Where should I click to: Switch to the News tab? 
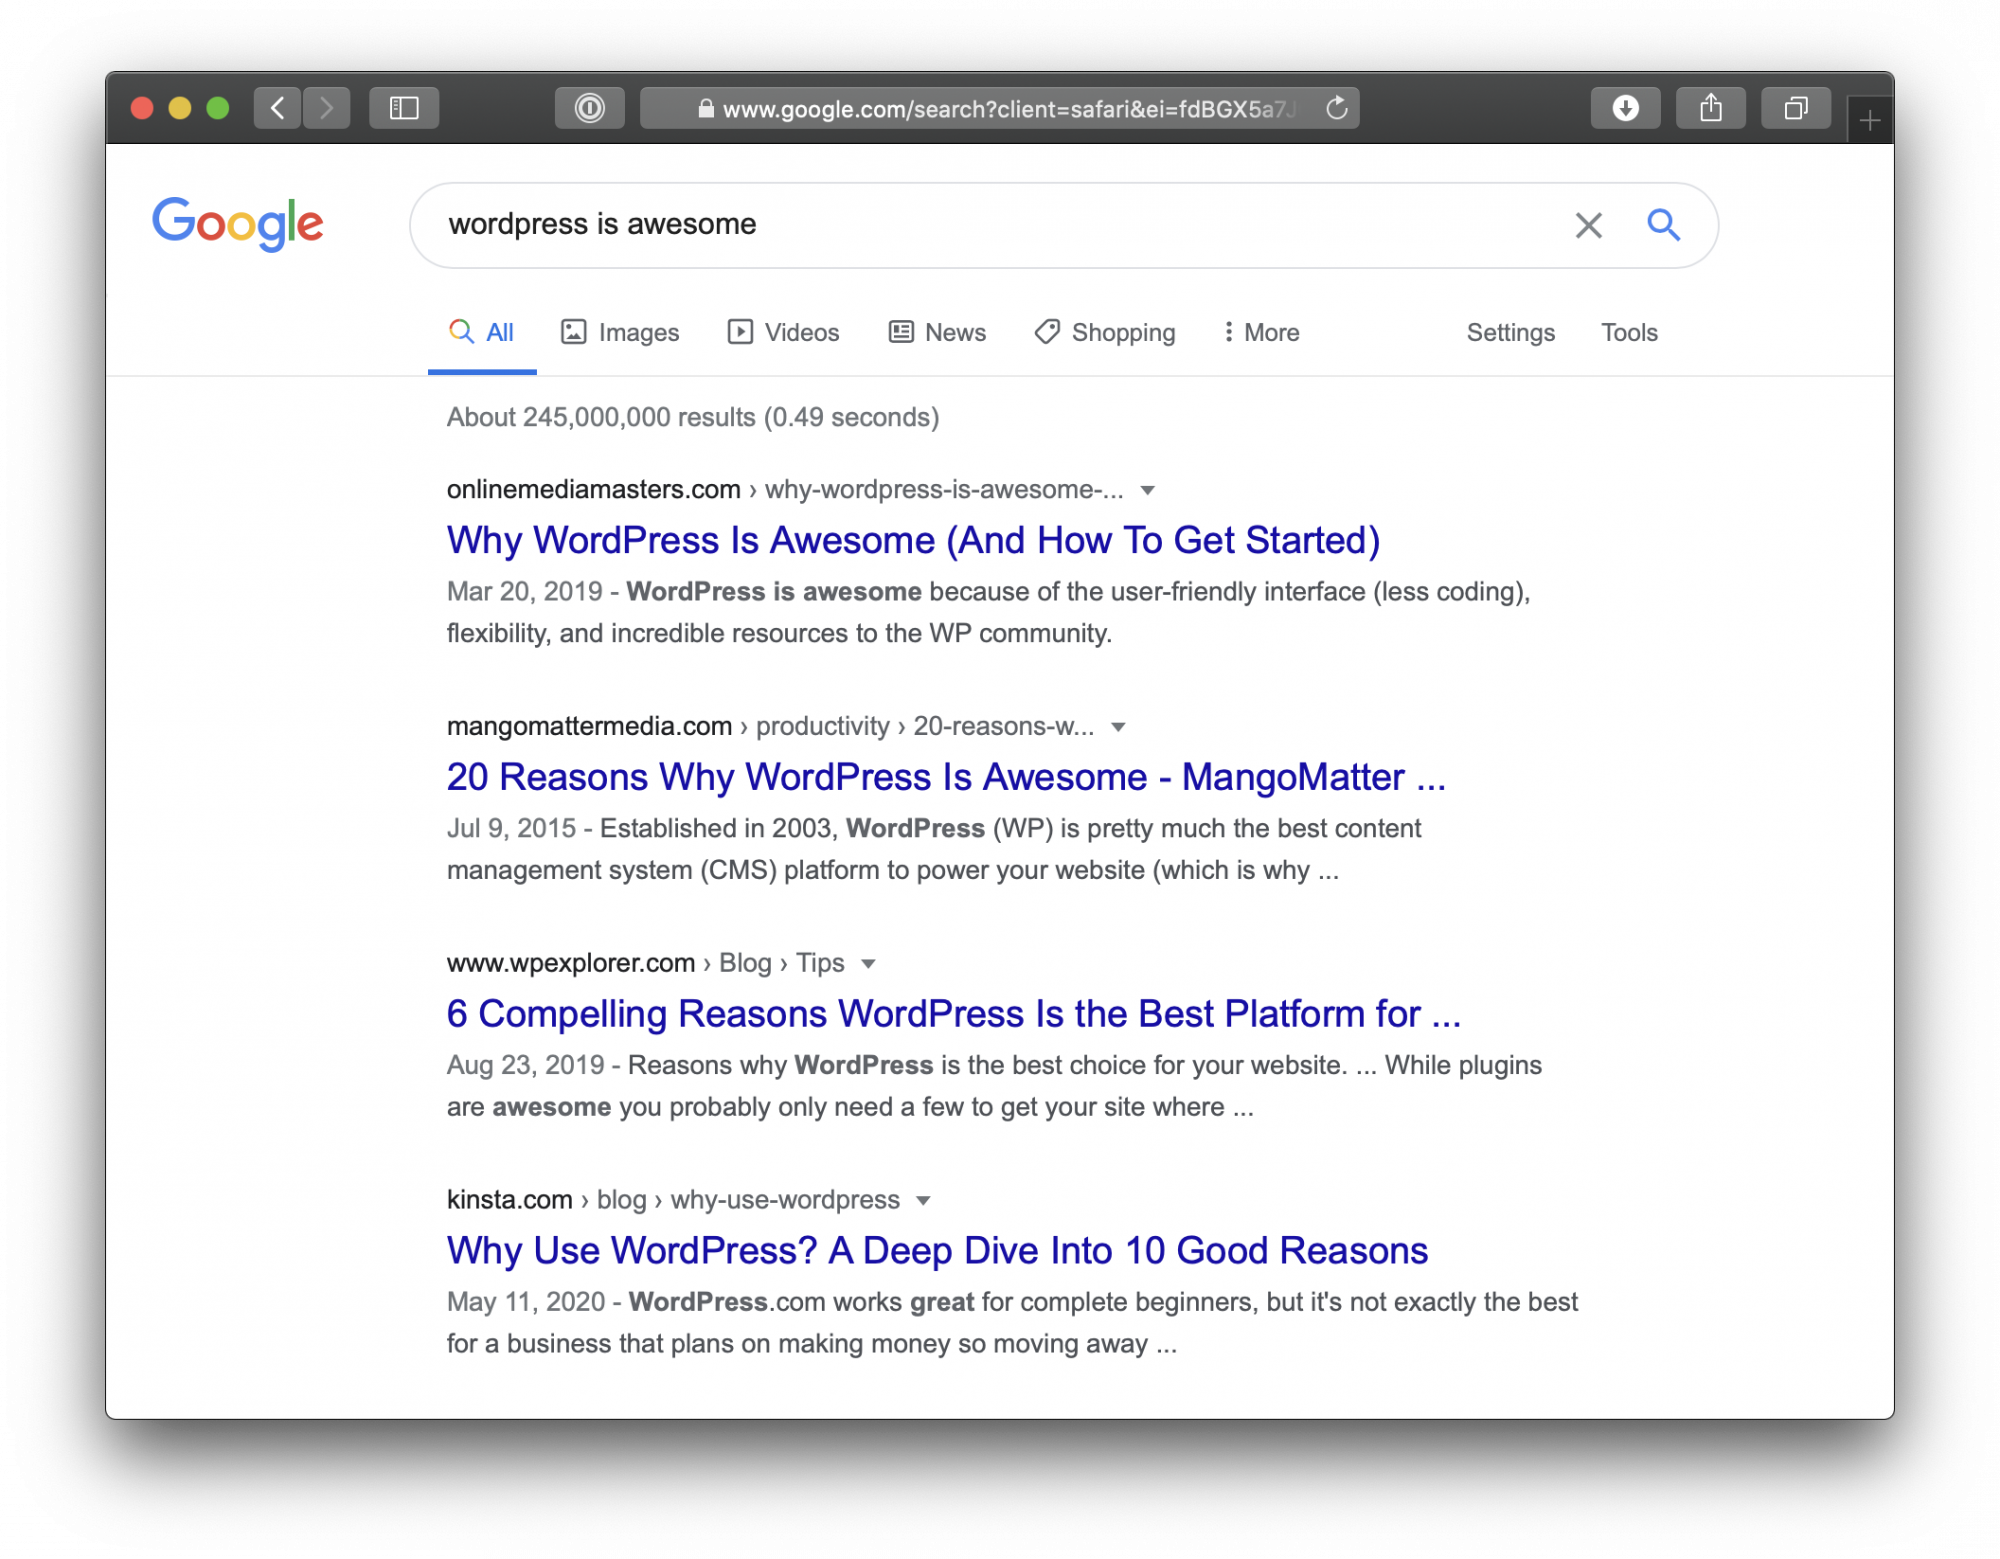937,332
